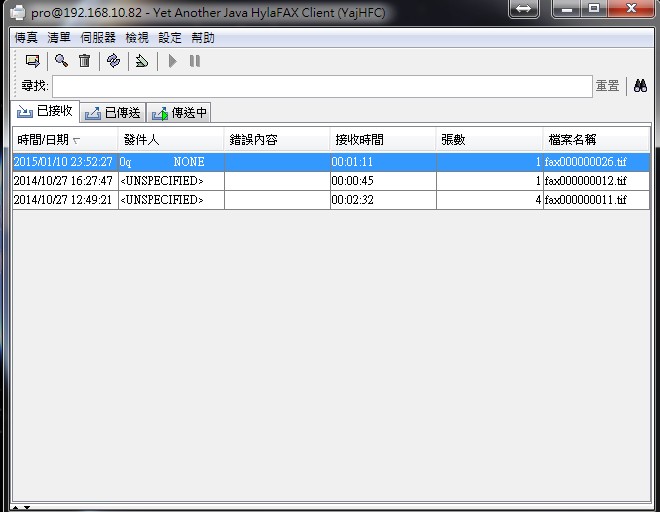This screenshot has height=512, width=660.
Task: Click receive time 00:00:45 cell
Action: click(x=383, y=181)
